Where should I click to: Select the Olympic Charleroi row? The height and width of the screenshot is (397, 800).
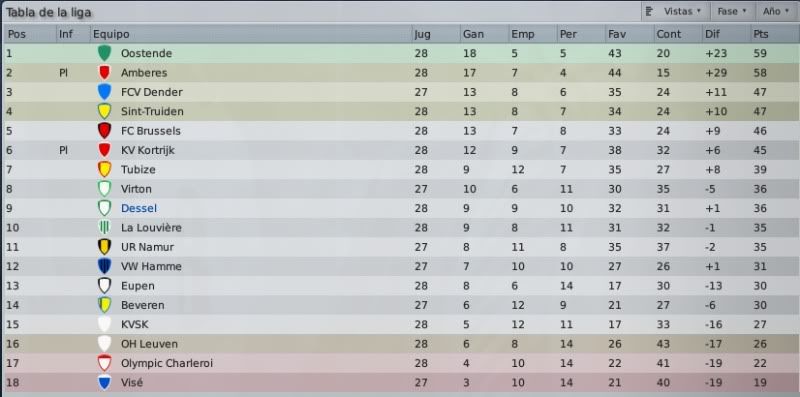[x=400, y=363]
